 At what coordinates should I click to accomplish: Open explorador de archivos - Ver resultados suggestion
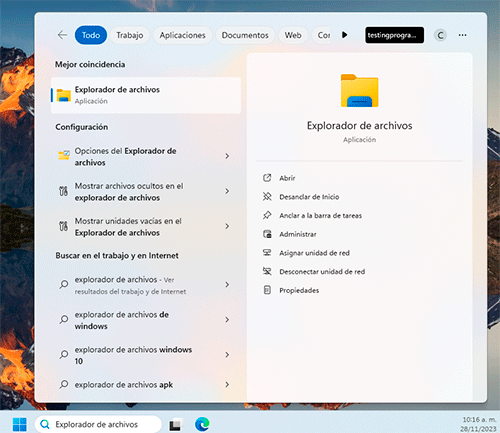[x=146, y=285]
